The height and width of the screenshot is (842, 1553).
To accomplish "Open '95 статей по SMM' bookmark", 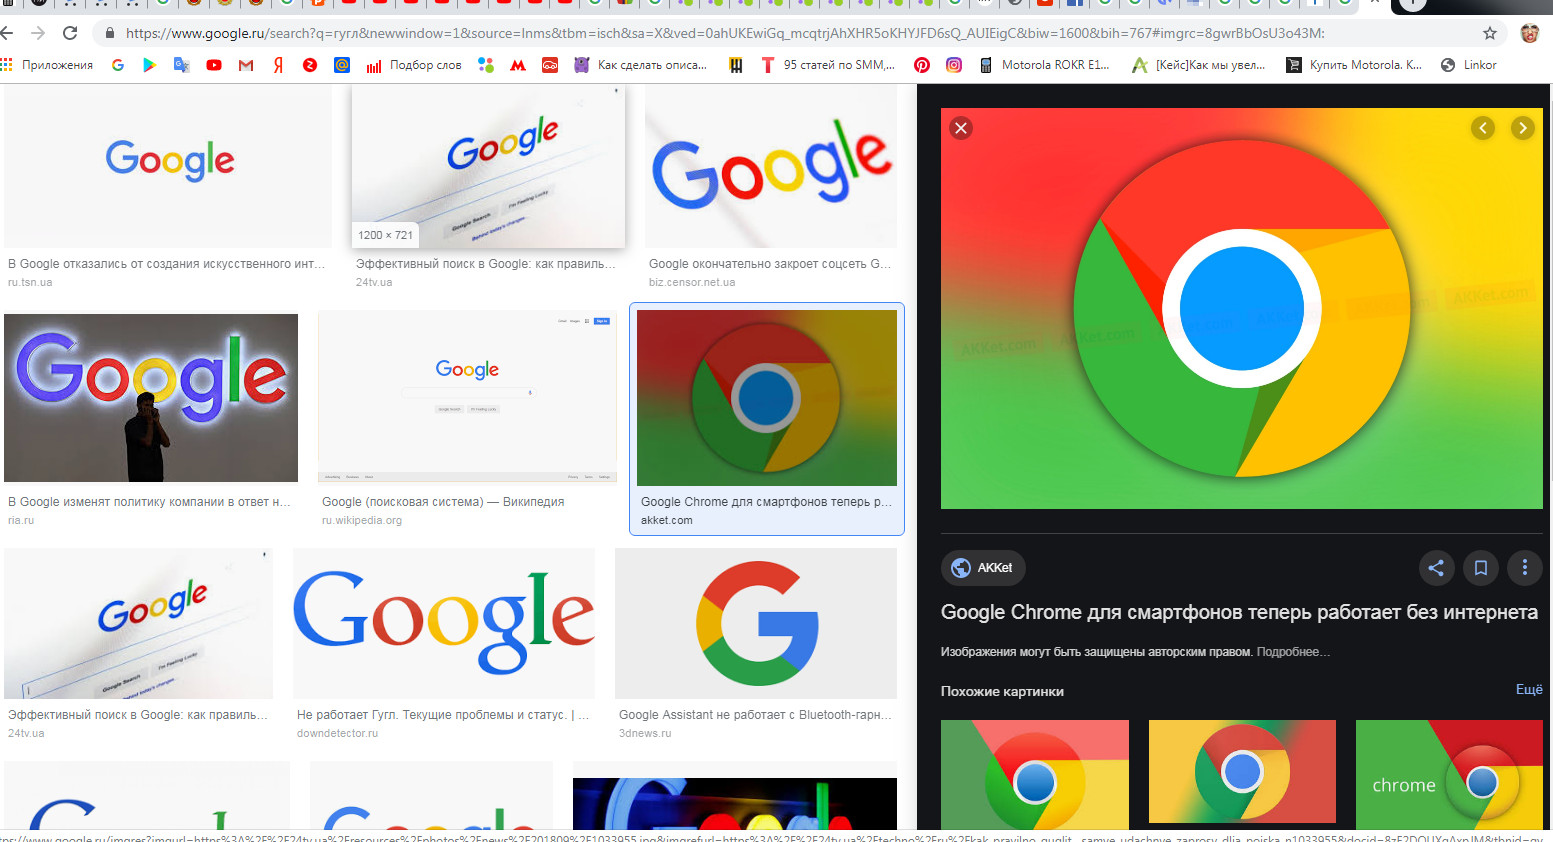I will (x=827, y=65).
